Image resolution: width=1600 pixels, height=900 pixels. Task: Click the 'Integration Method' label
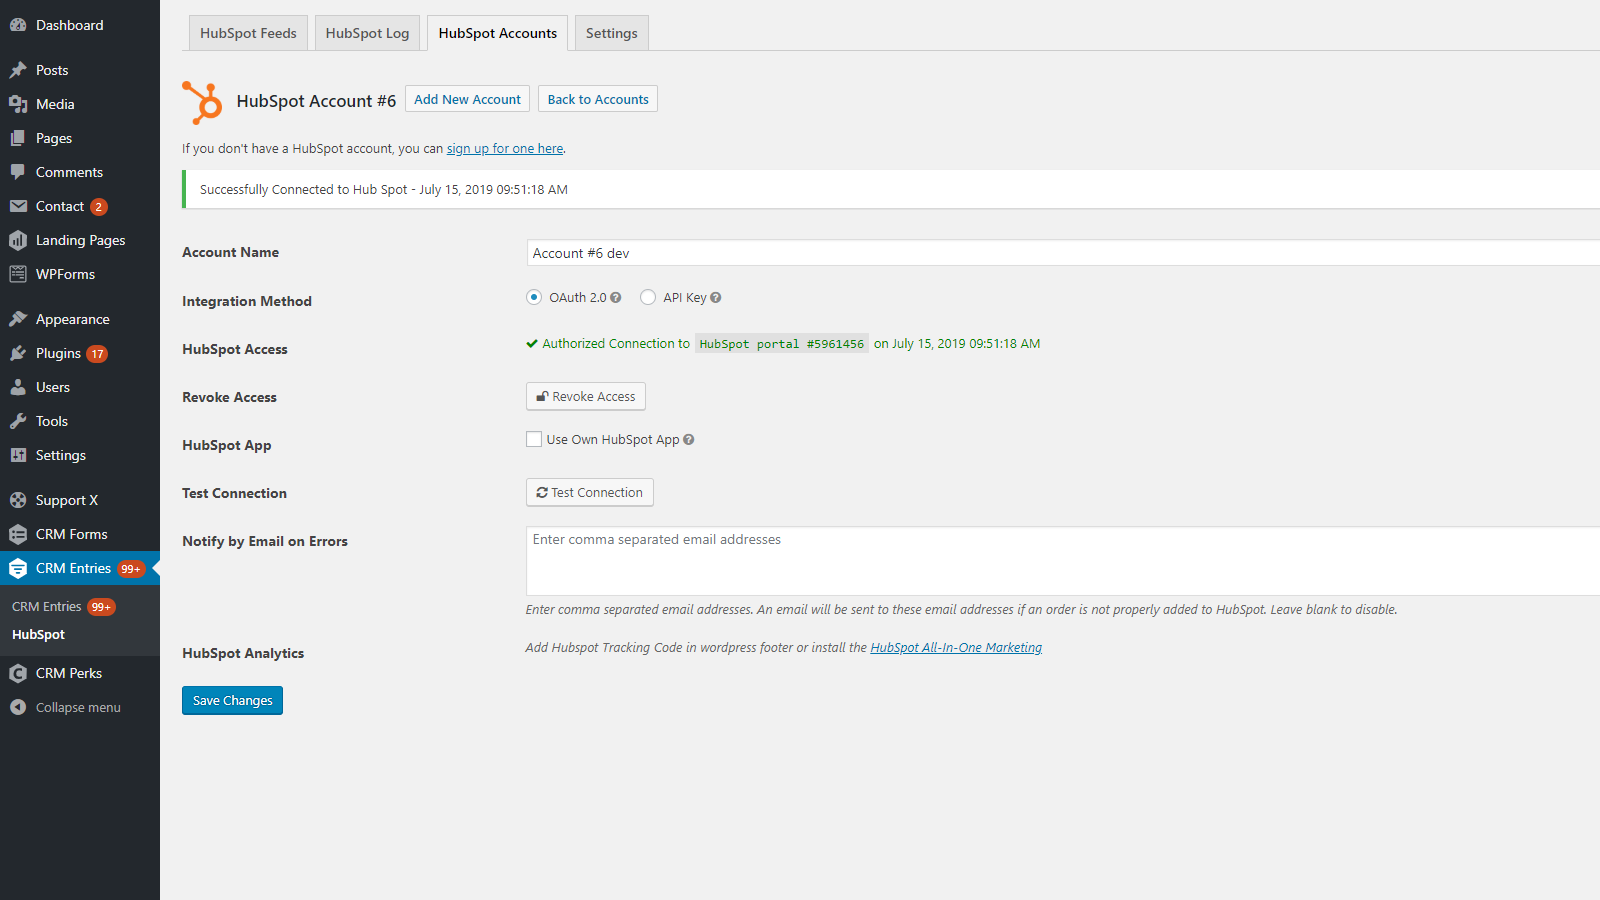[247, 301]
